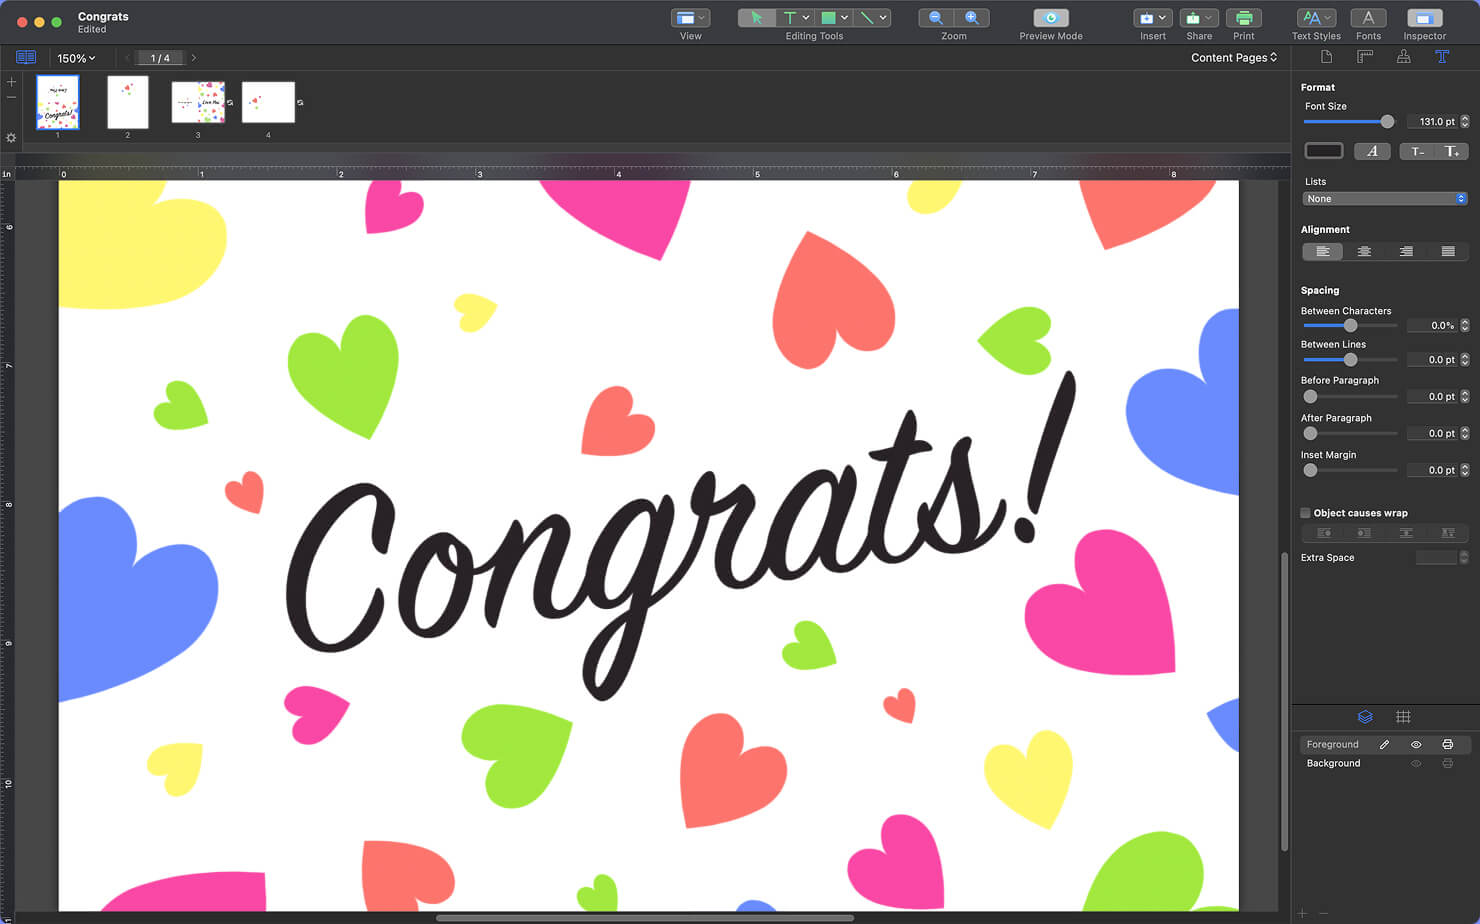Select the arrow selection tool

tap(756, 18)
